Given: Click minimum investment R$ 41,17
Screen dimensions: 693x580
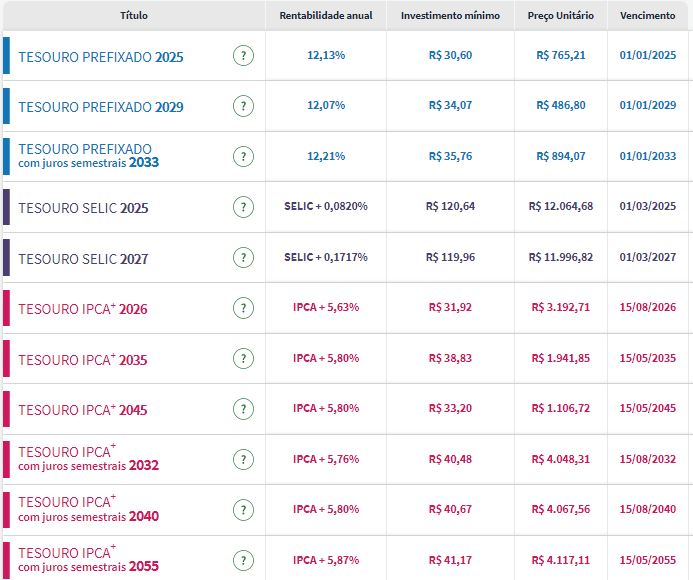Looking at the screenshot, I should [450, 560].
